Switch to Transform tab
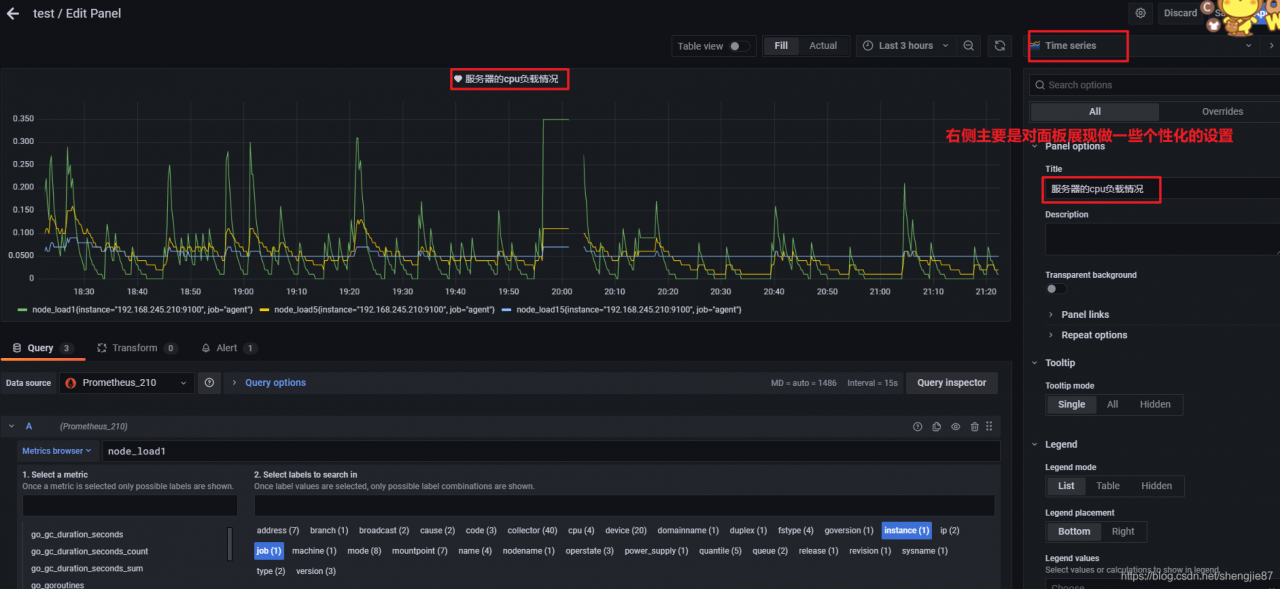Image resolution: width=1280 pixels, height=589 pixels. coord(136,348)
